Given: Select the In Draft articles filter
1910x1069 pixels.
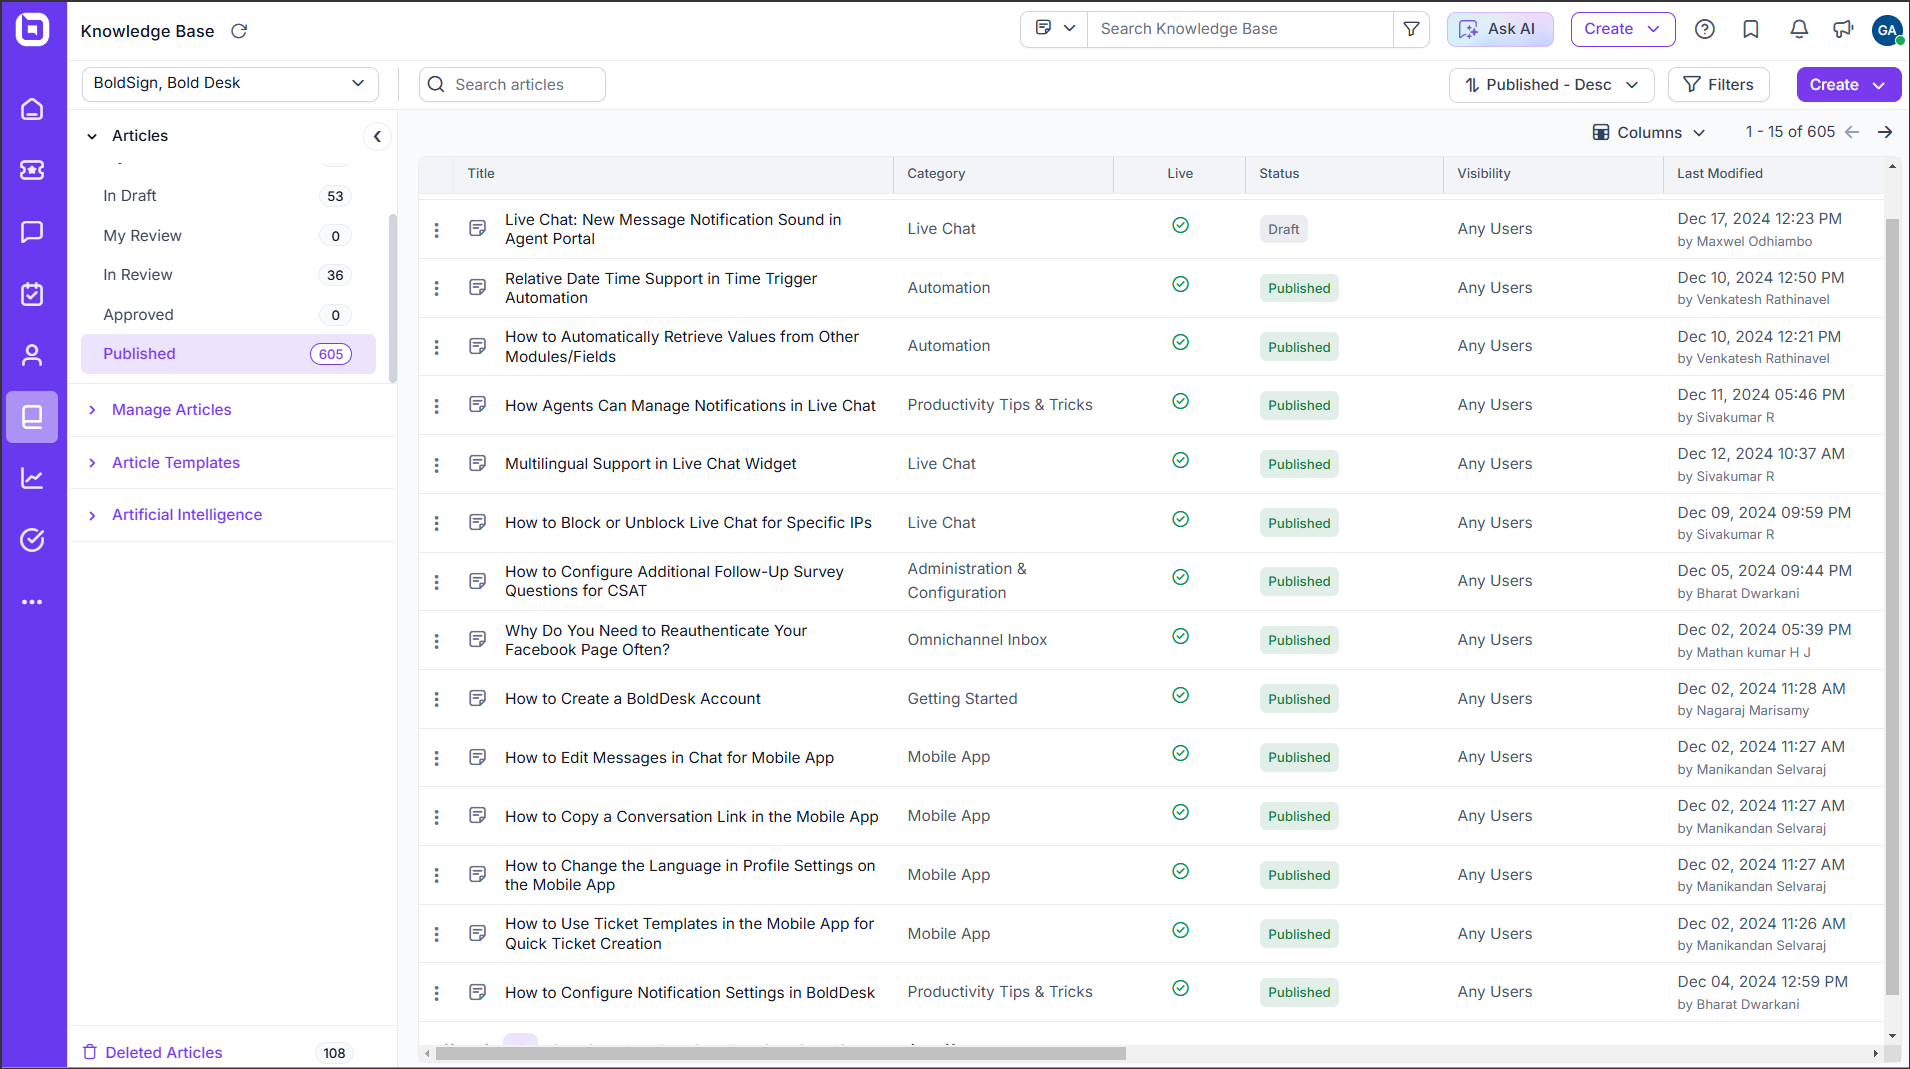Looking at the screenshot, I should 228,196.
